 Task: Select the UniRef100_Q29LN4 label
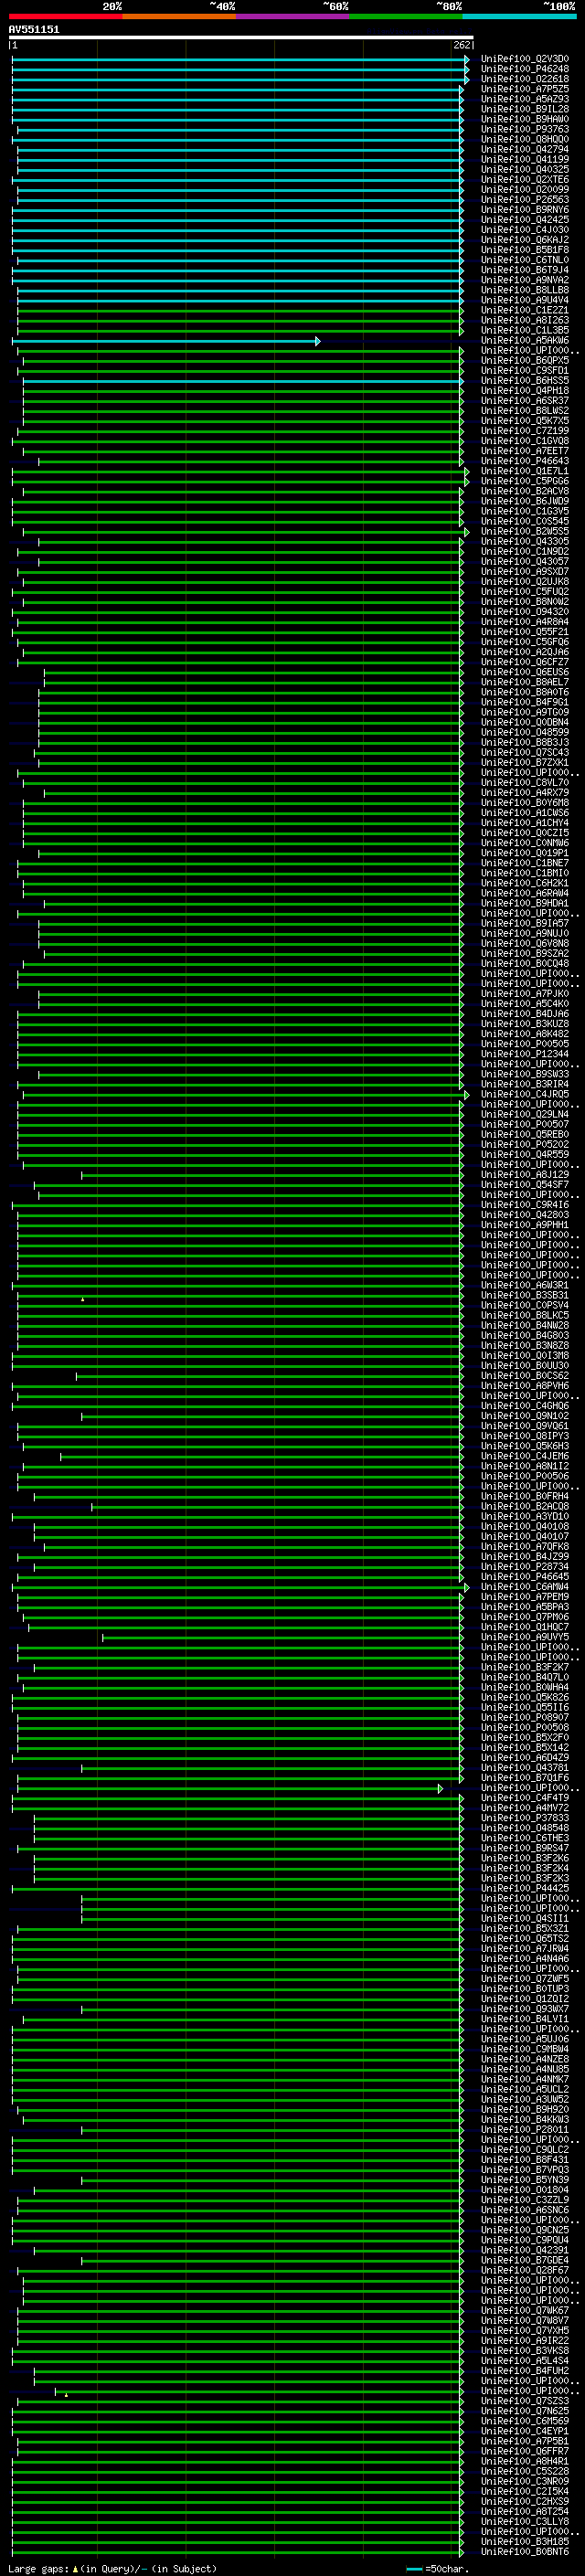coord(525,1114)
